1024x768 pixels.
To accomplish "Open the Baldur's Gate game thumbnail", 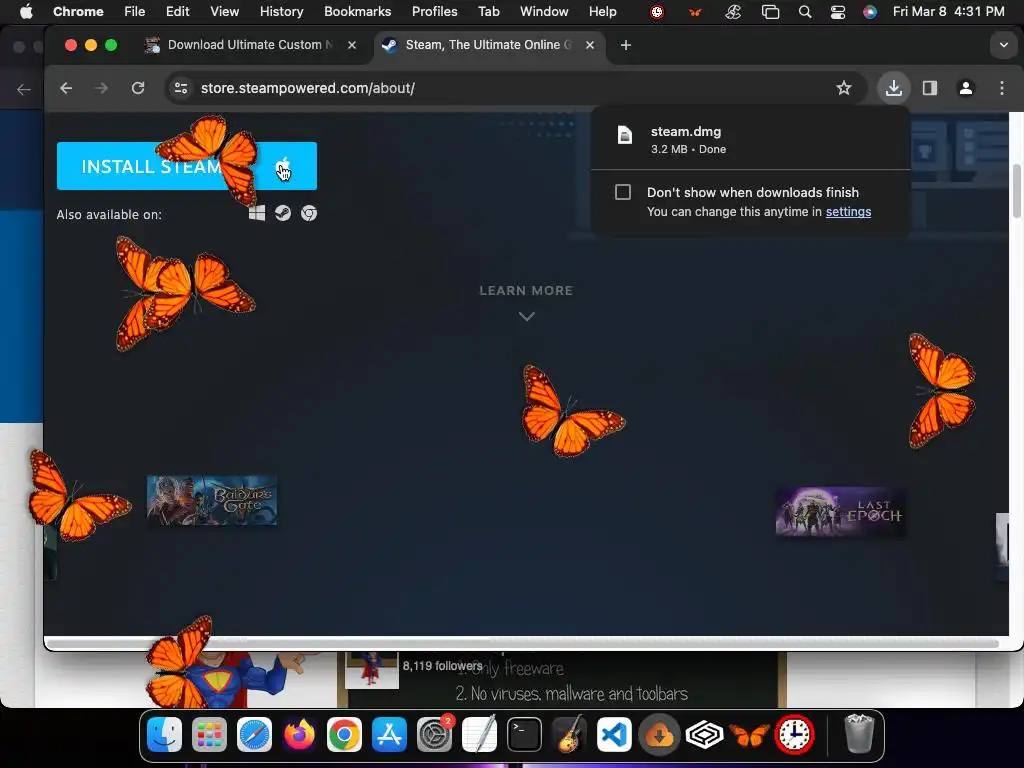I will point(212,500).
